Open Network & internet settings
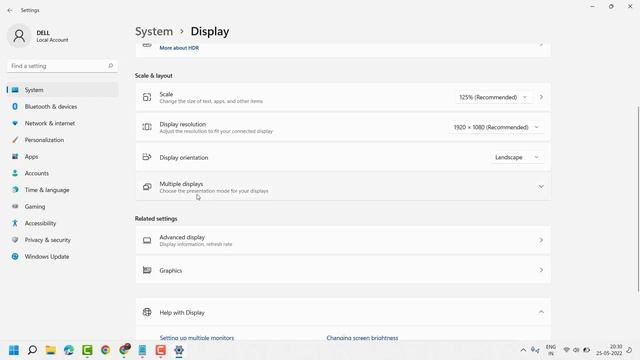The height and width of the screenshot is (360, 640). [62, 123]
